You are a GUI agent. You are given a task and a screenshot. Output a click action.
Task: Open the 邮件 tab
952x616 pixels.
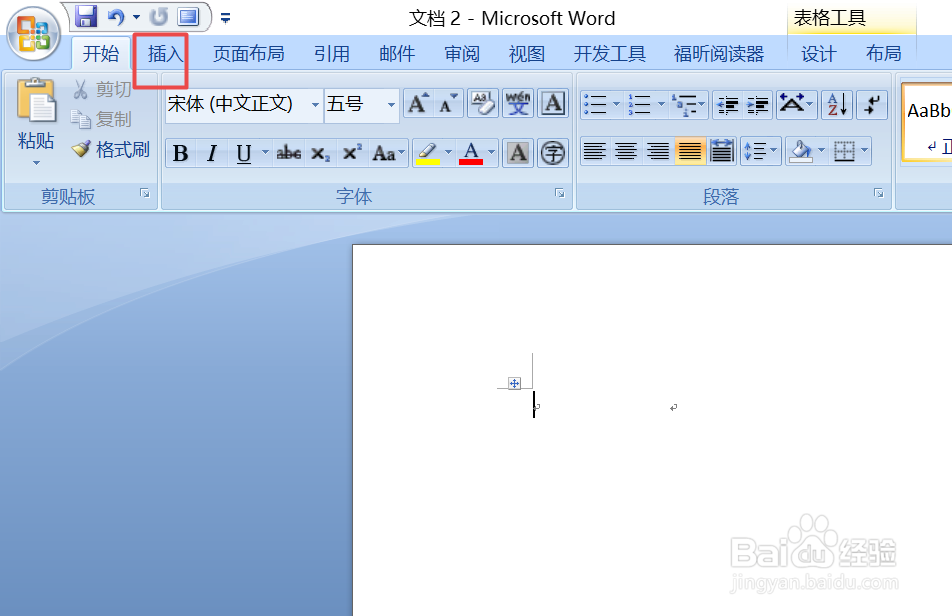pos(397,53)
